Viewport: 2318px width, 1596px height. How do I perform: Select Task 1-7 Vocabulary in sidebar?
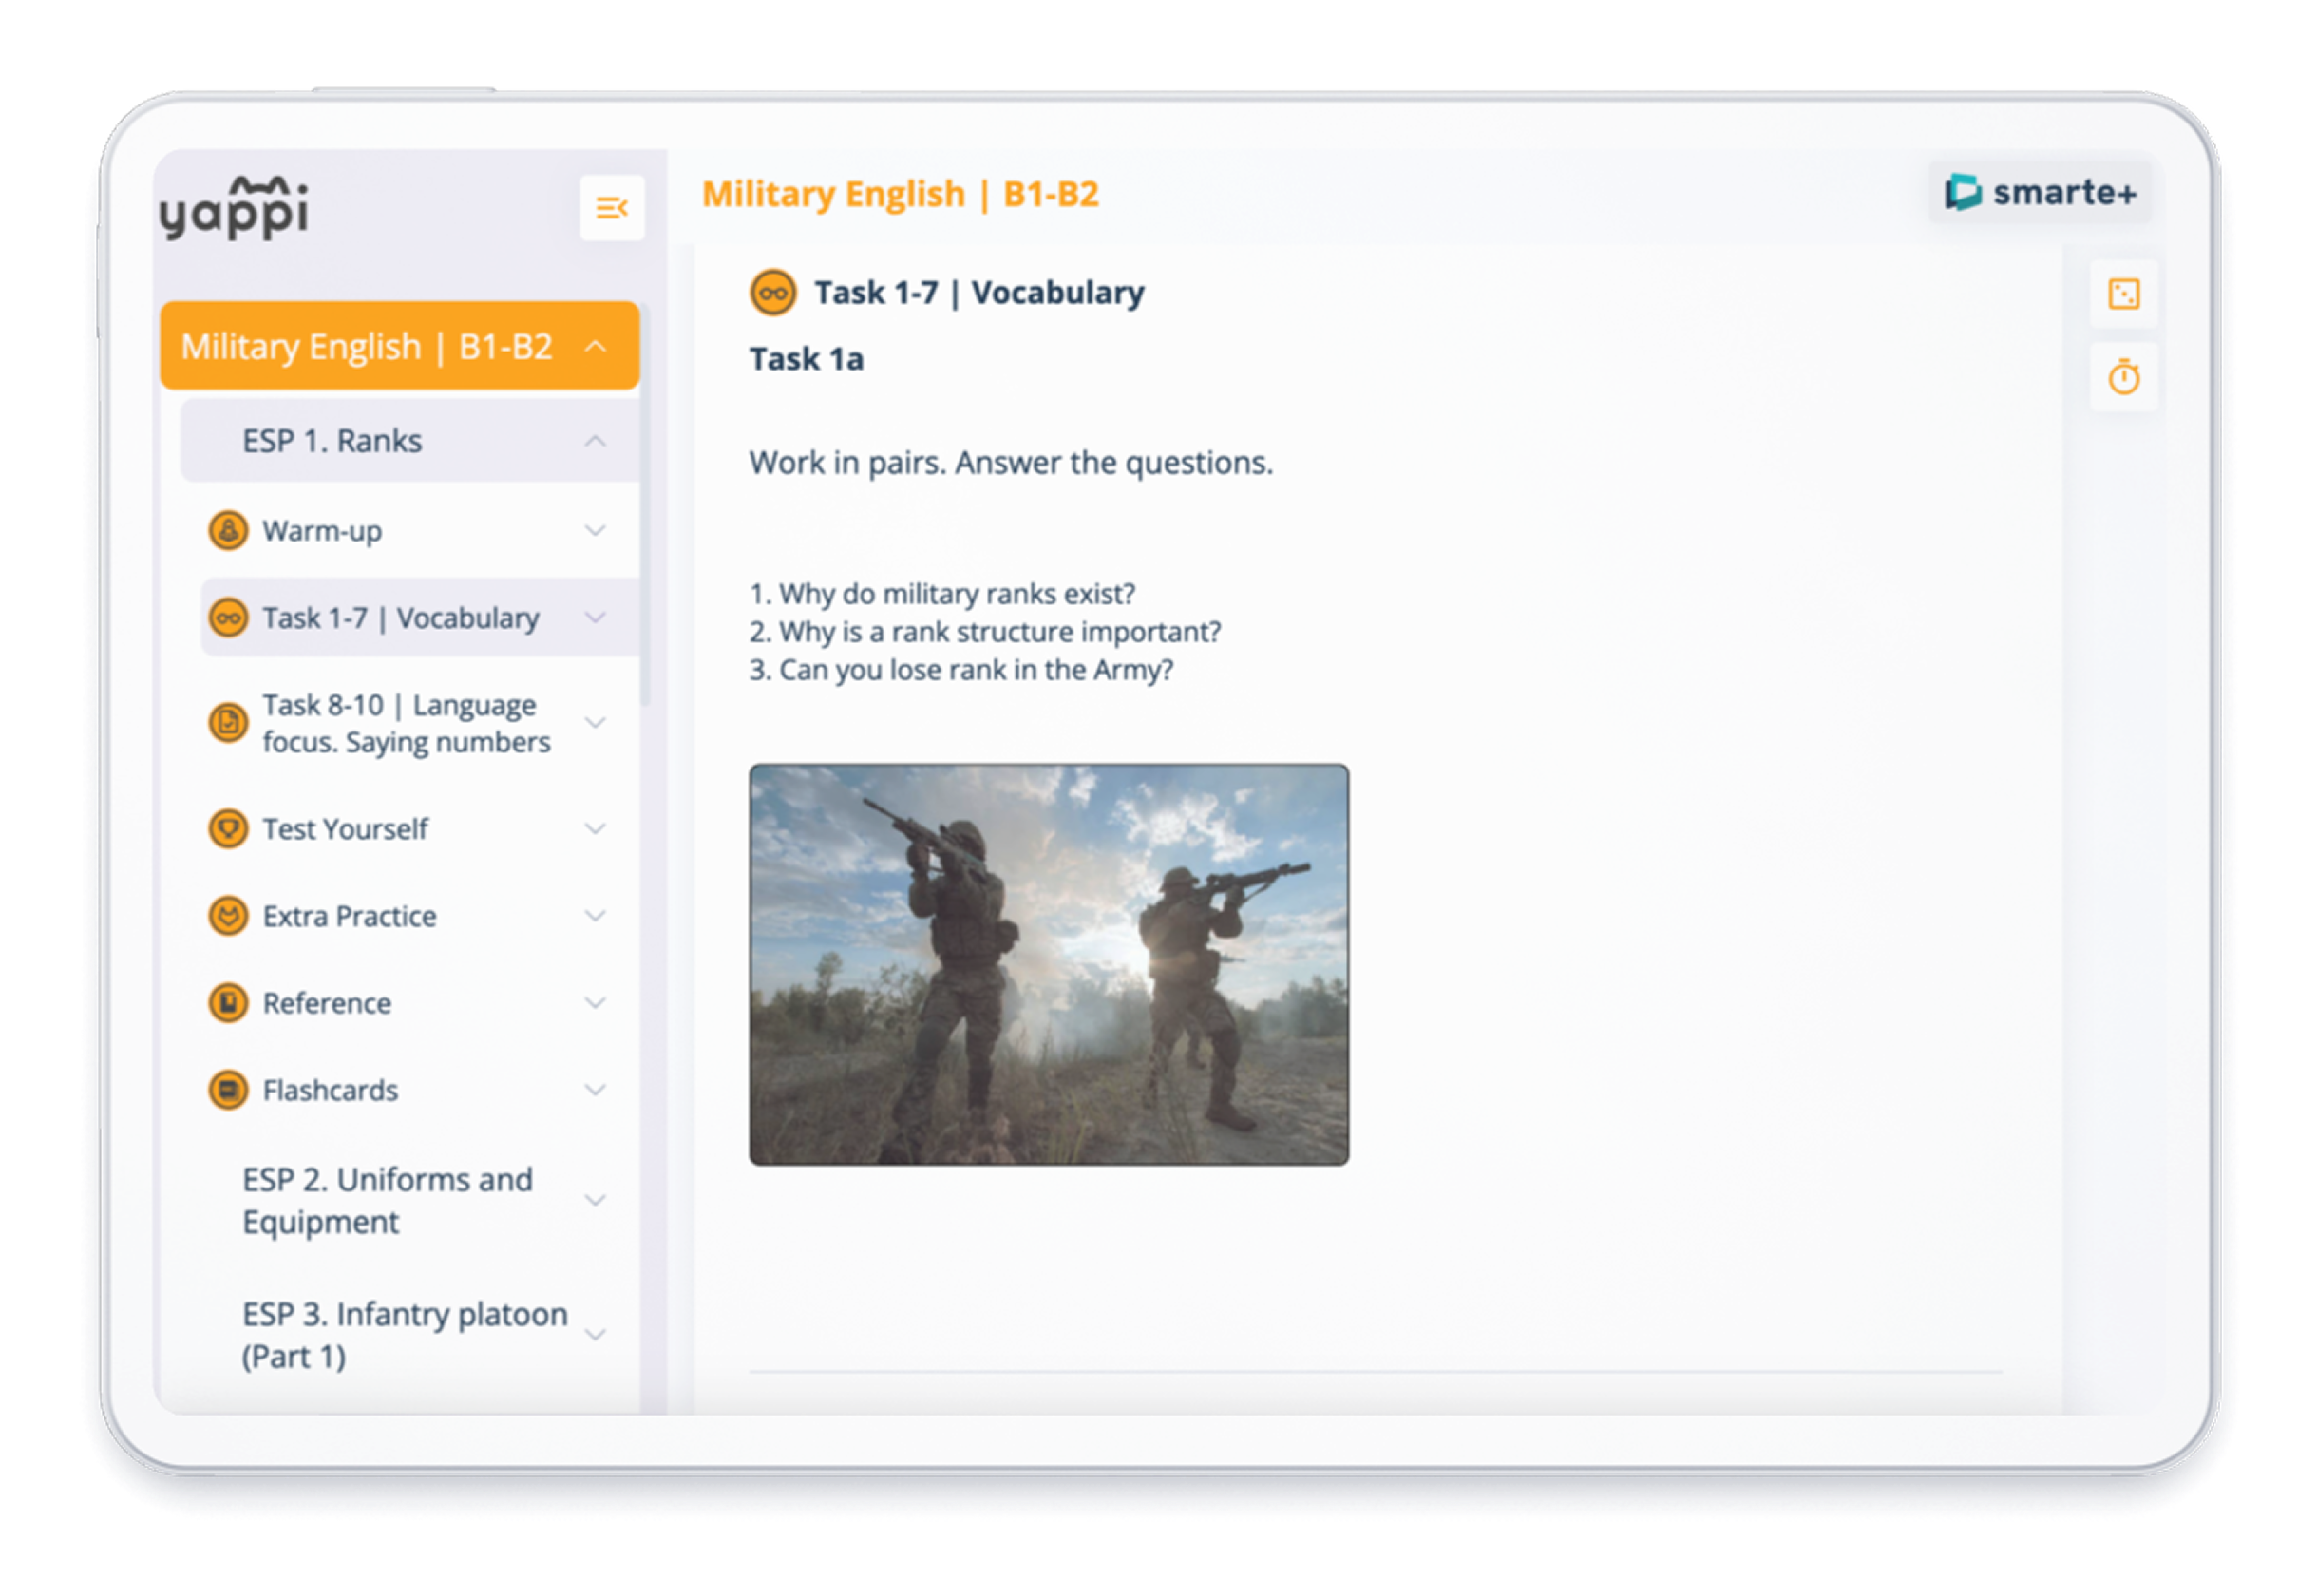coord(400,618)
